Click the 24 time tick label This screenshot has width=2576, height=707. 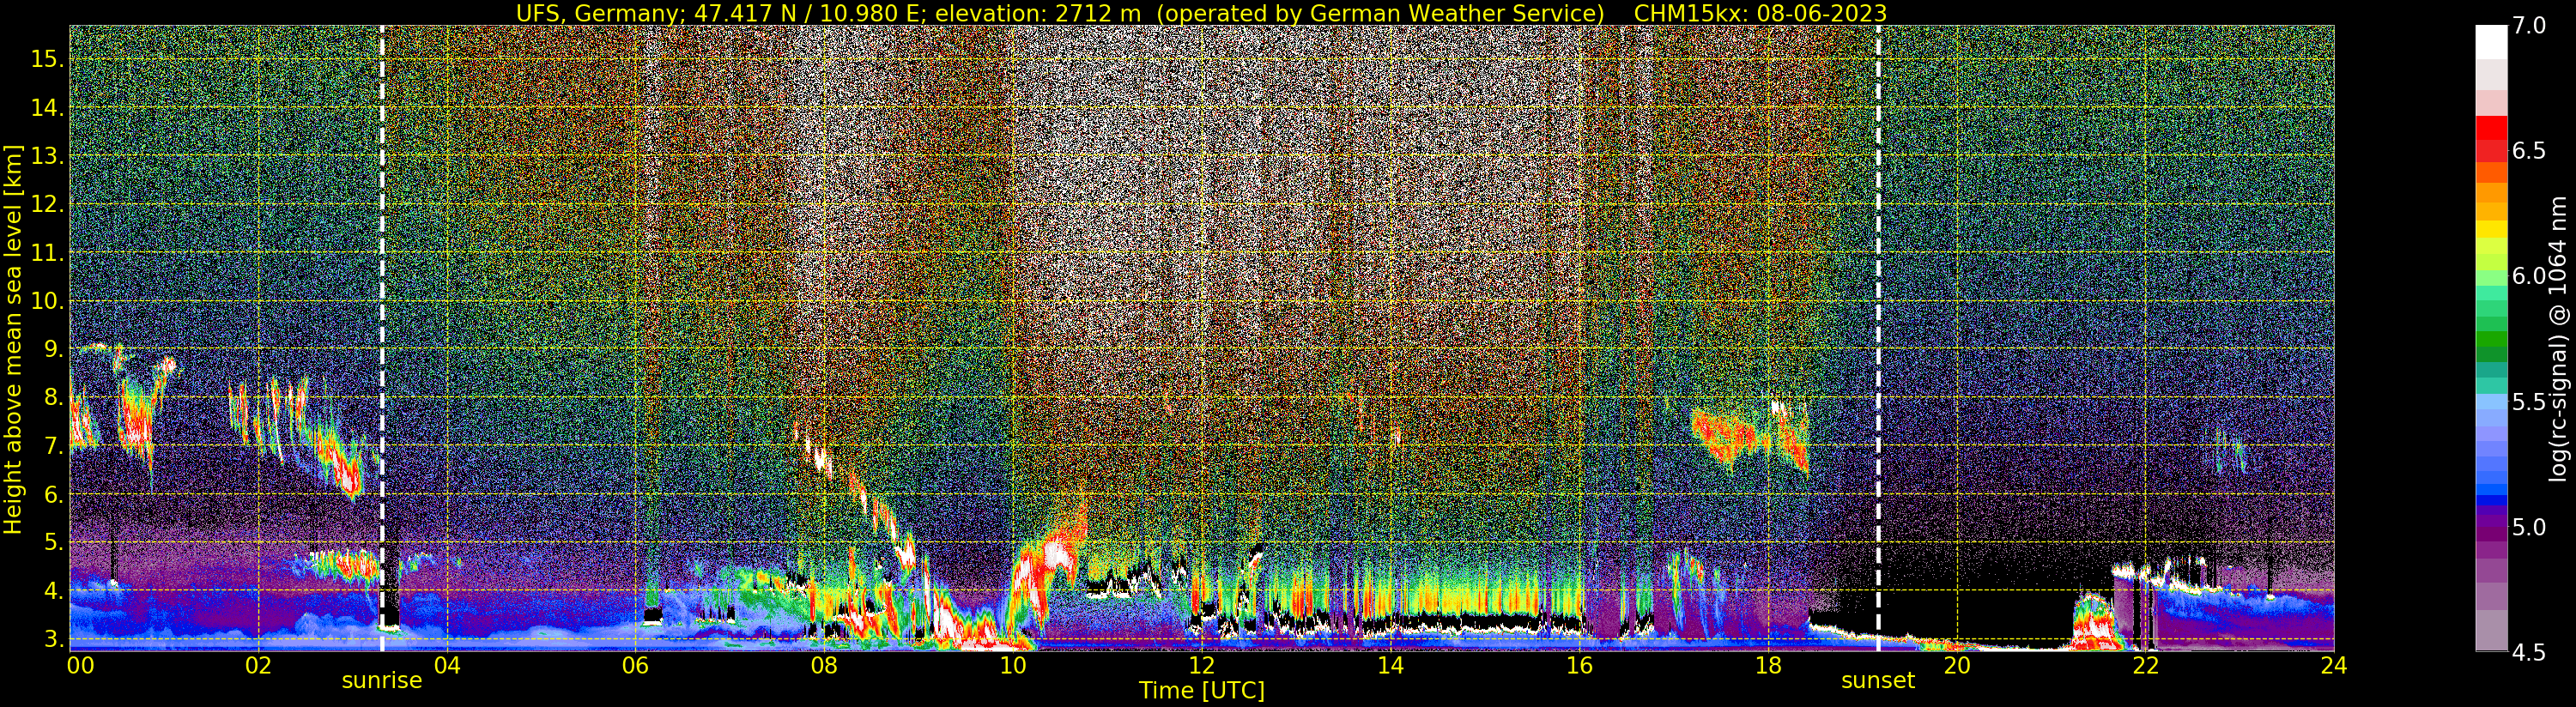(2333, 666)
